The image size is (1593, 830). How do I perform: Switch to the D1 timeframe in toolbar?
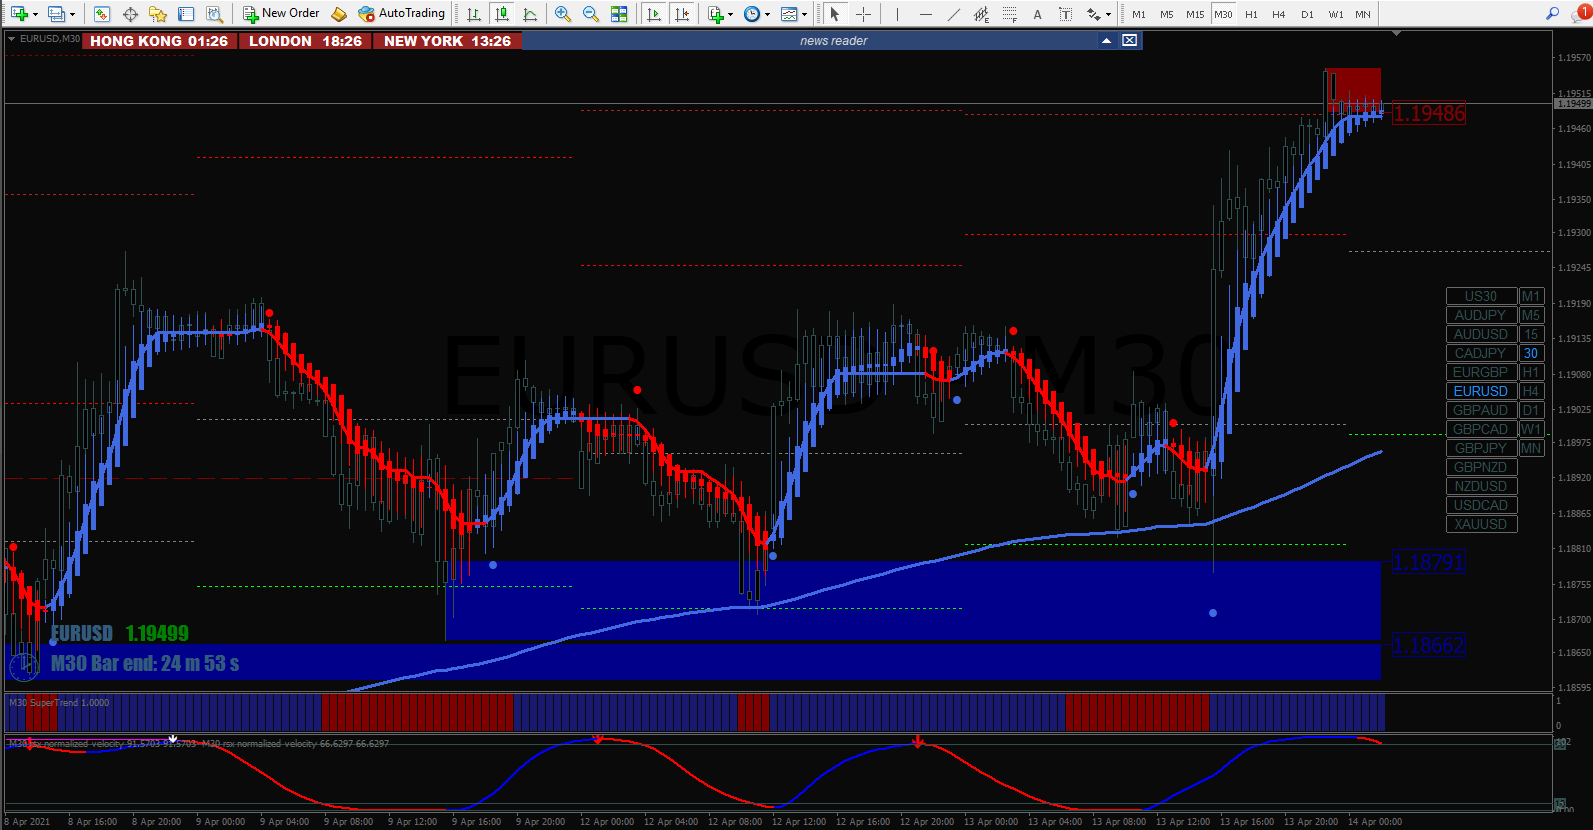click(1307, 14)
